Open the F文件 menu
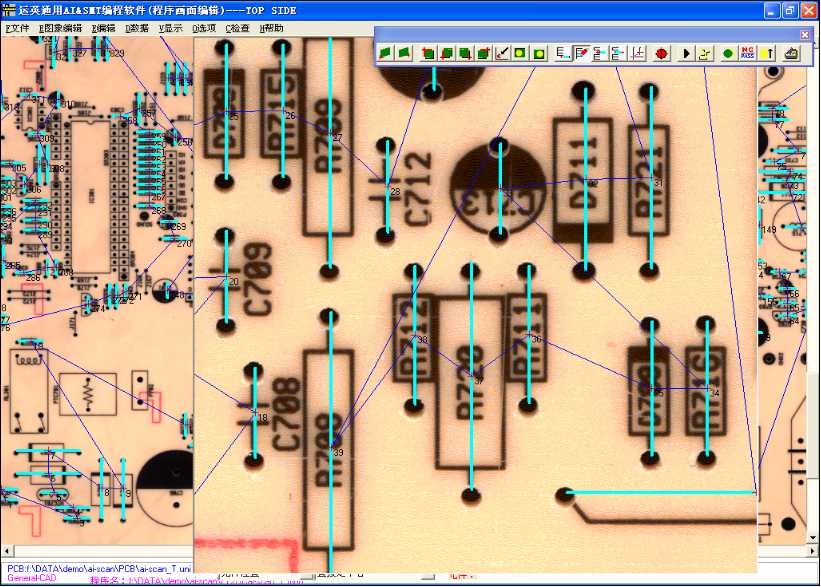The height and width of the screenshot is (587, 821). tap(17, 28)
